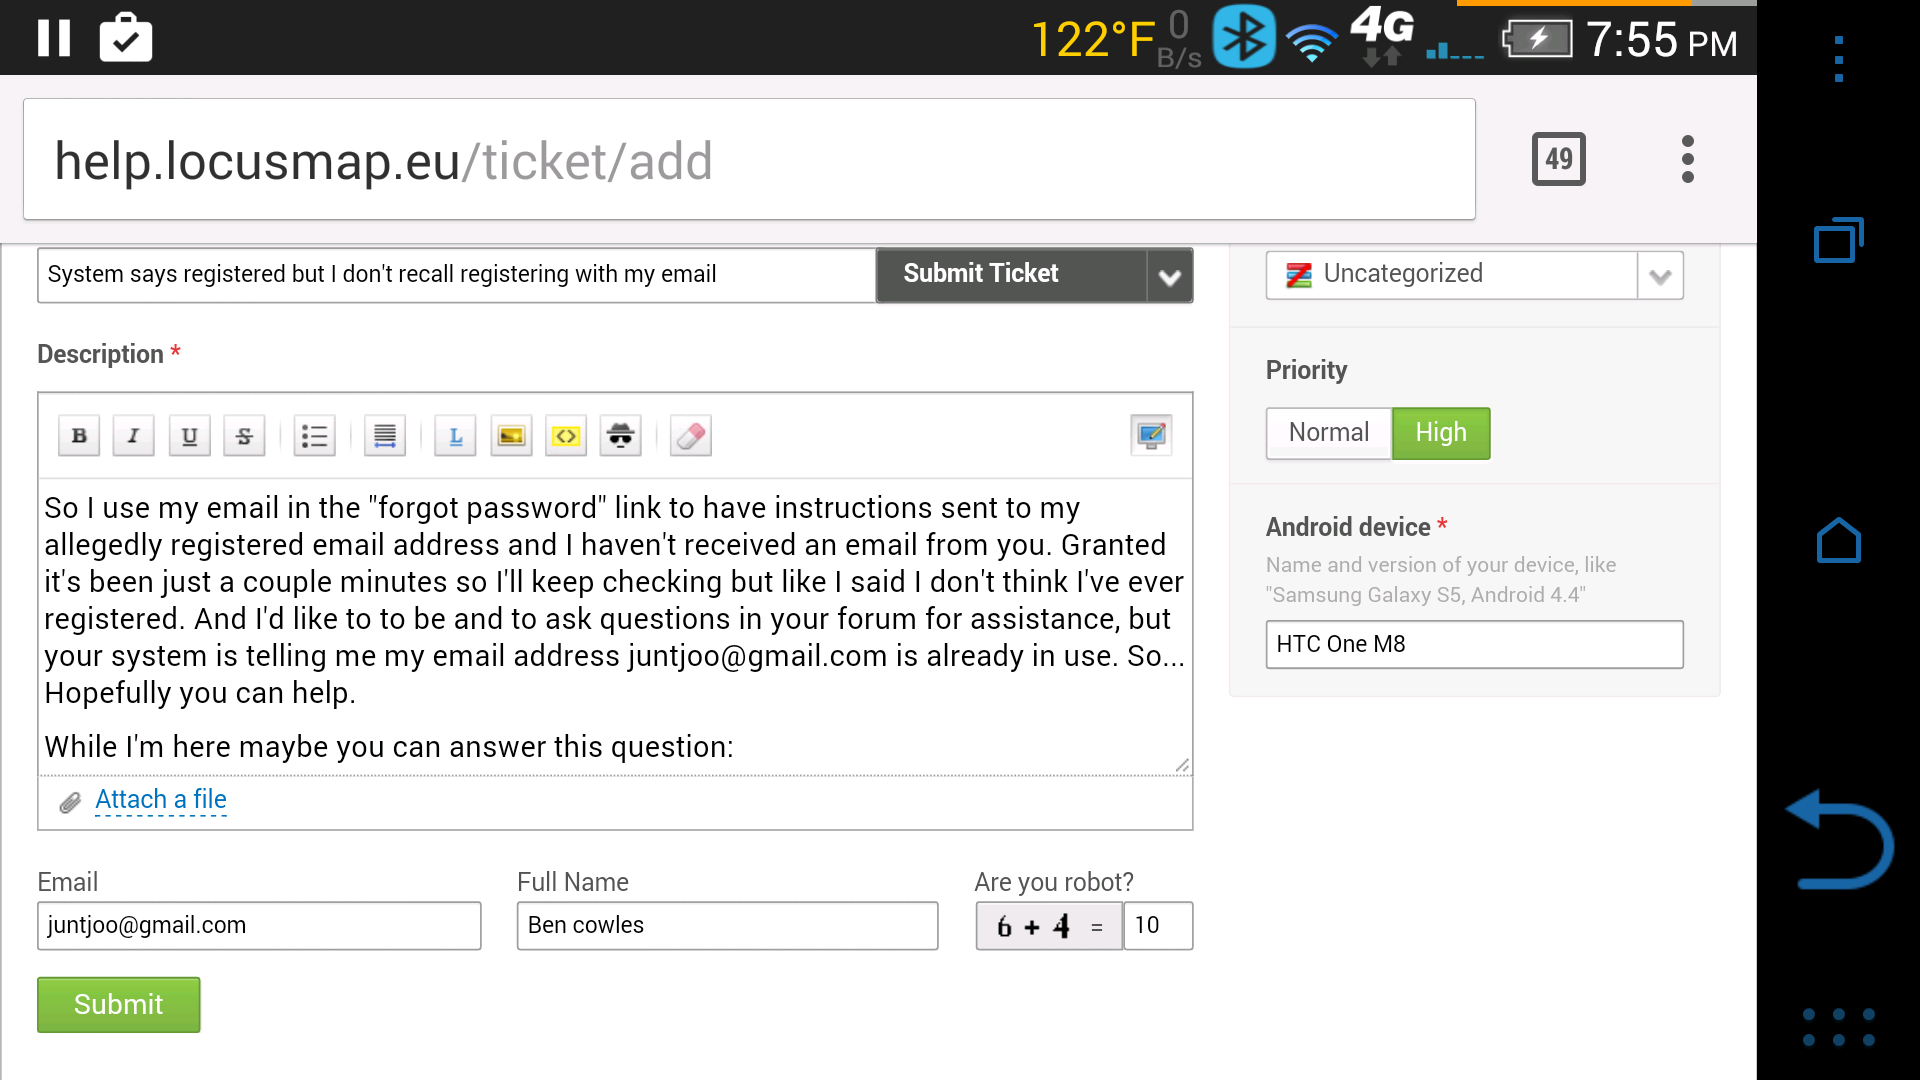
Task: Apply strikethrough formatting
Action: [x=244, y=436]
